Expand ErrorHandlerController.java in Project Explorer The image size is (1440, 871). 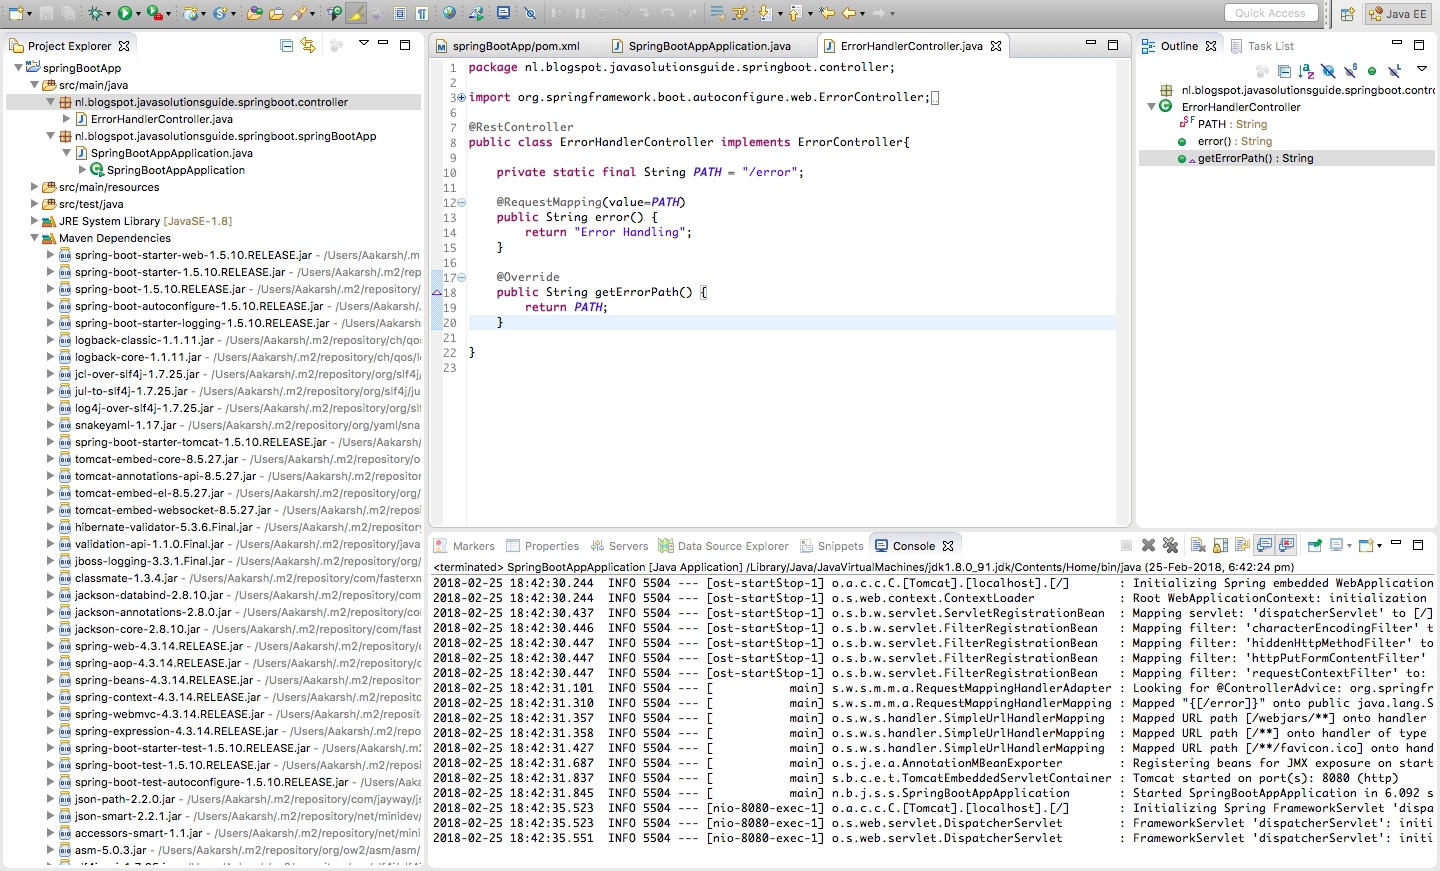[66, 119]
